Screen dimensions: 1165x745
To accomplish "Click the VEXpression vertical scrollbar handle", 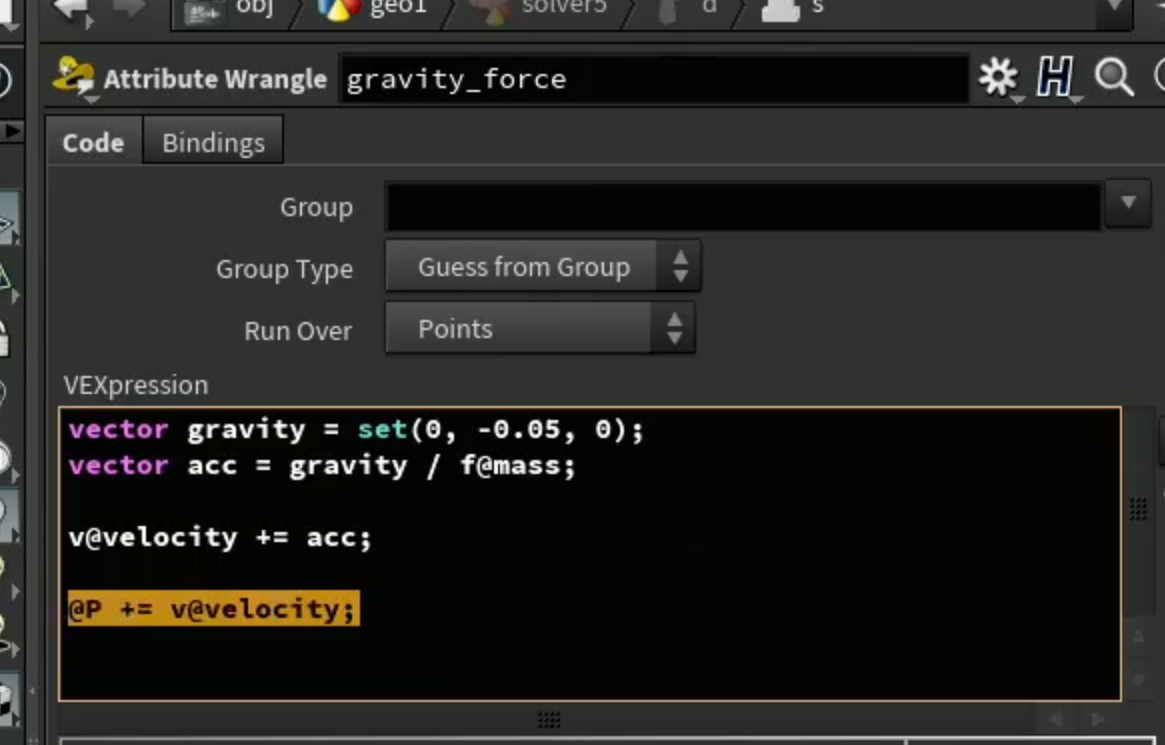I will click(x=1138, y=510).
